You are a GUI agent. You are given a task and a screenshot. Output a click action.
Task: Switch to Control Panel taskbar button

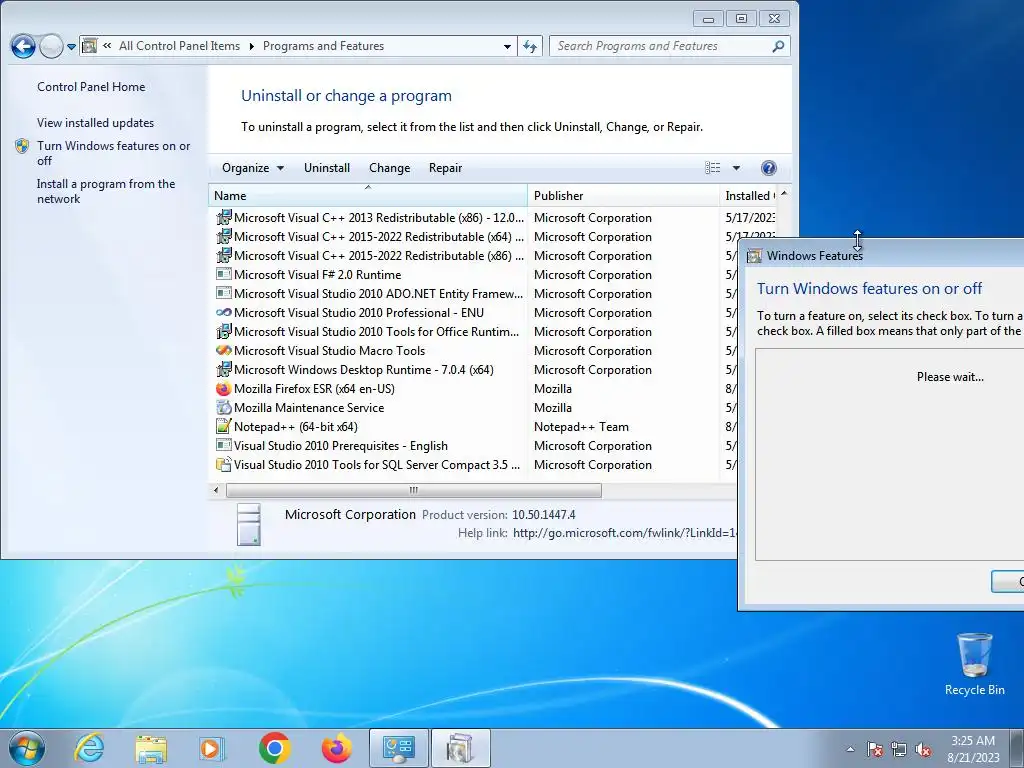tap(398, 748)
